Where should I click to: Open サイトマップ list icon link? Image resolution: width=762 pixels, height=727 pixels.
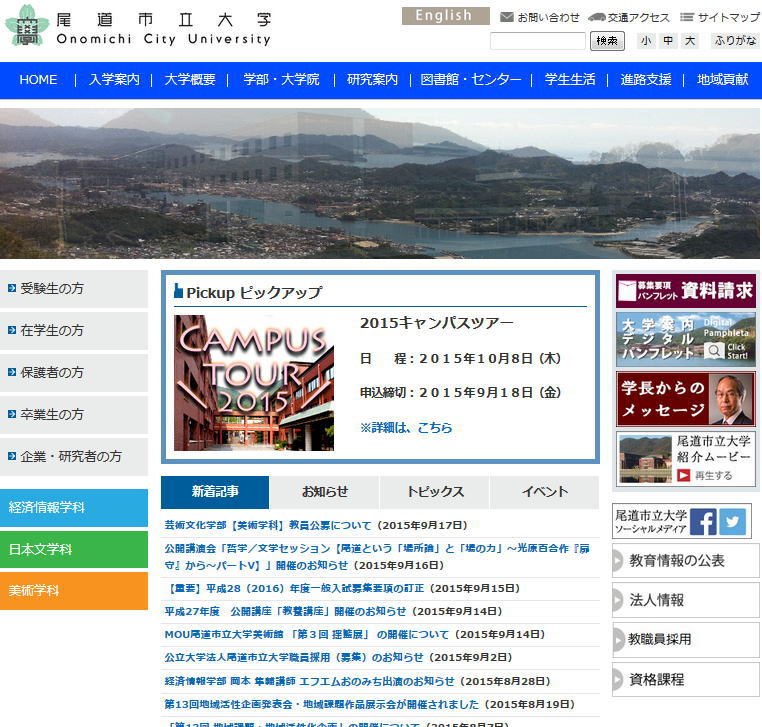pos(720,17)
